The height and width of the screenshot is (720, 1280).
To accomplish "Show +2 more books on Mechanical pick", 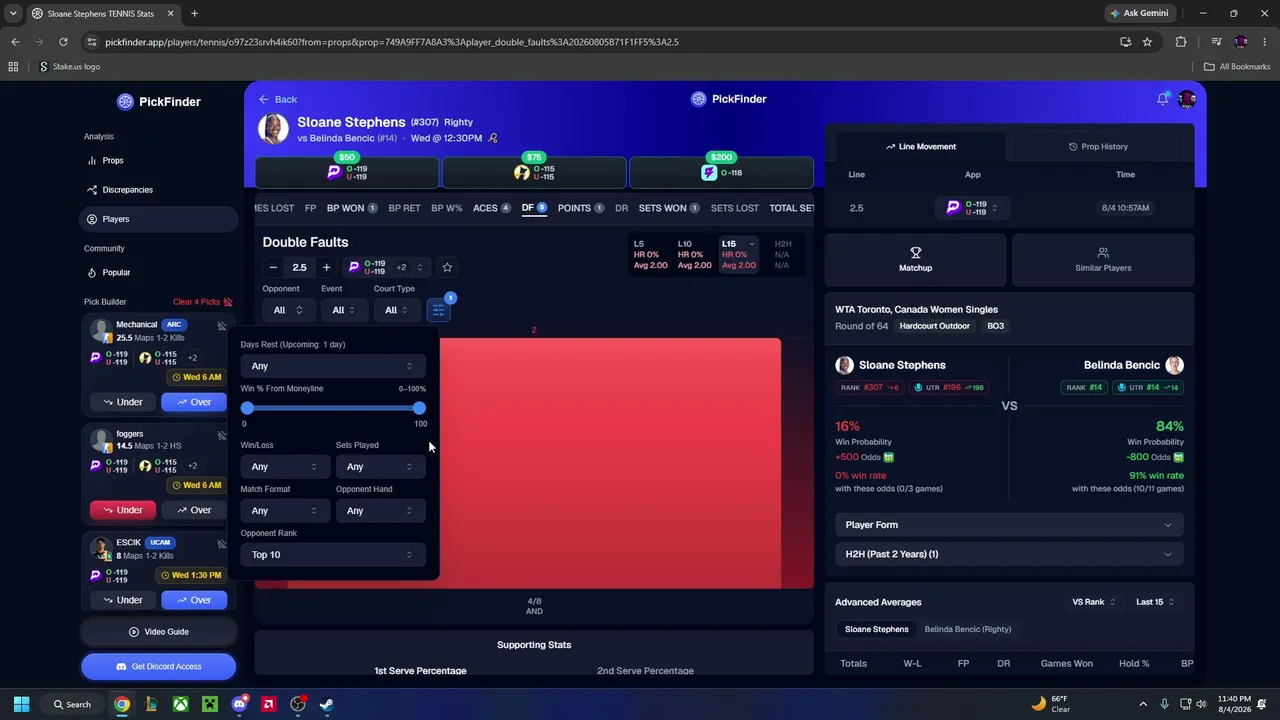I will pos(192,357).
